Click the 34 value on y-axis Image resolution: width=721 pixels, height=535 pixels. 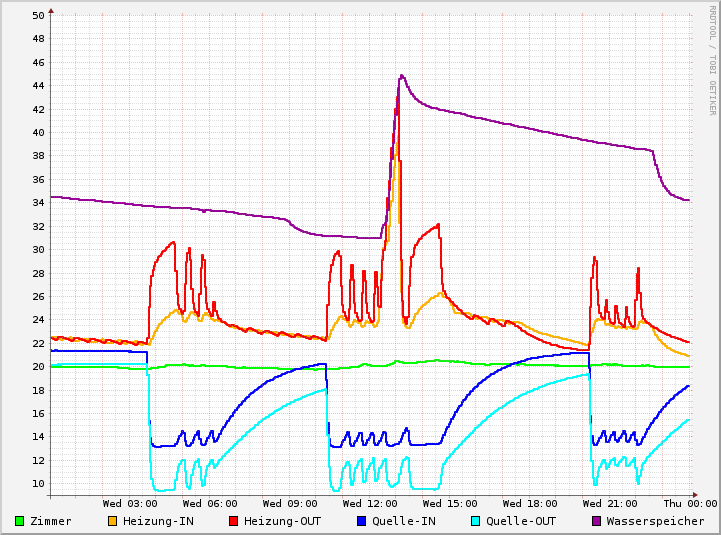[38, 202]
